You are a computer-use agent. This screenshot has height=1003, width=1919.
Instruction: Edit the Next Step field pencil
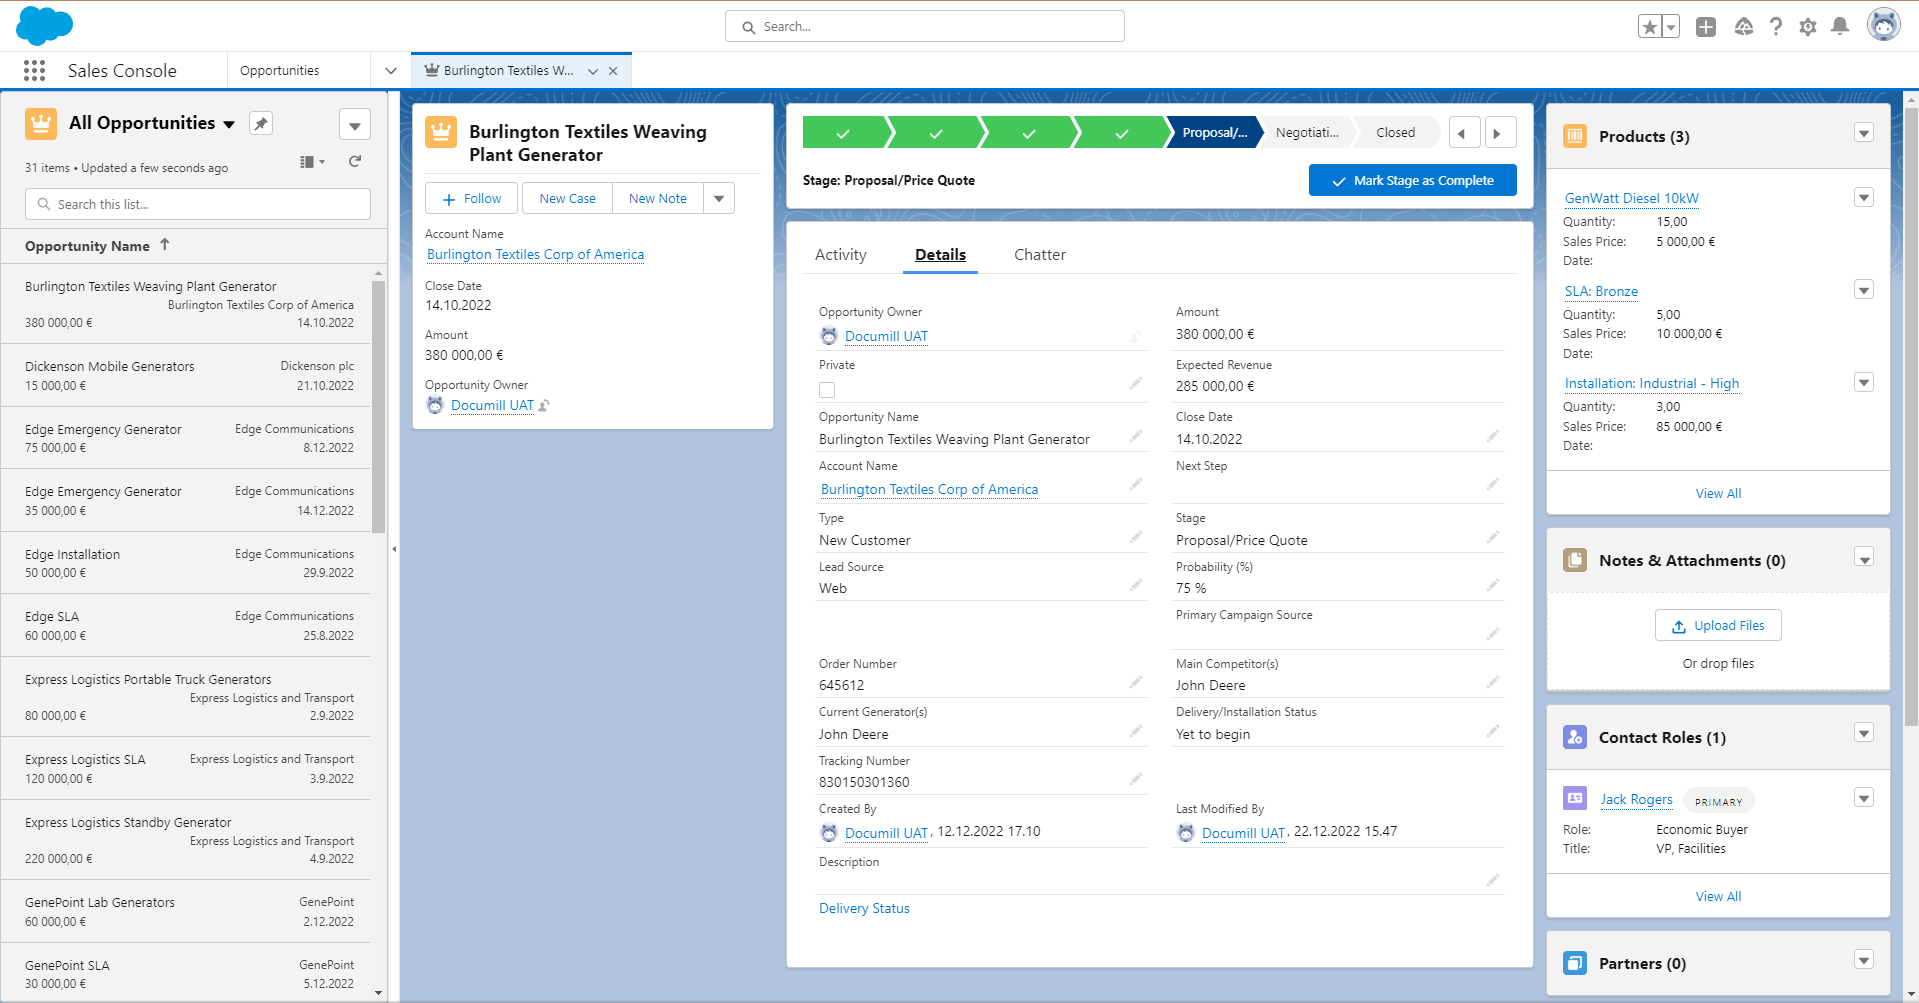pos(1493,484)
